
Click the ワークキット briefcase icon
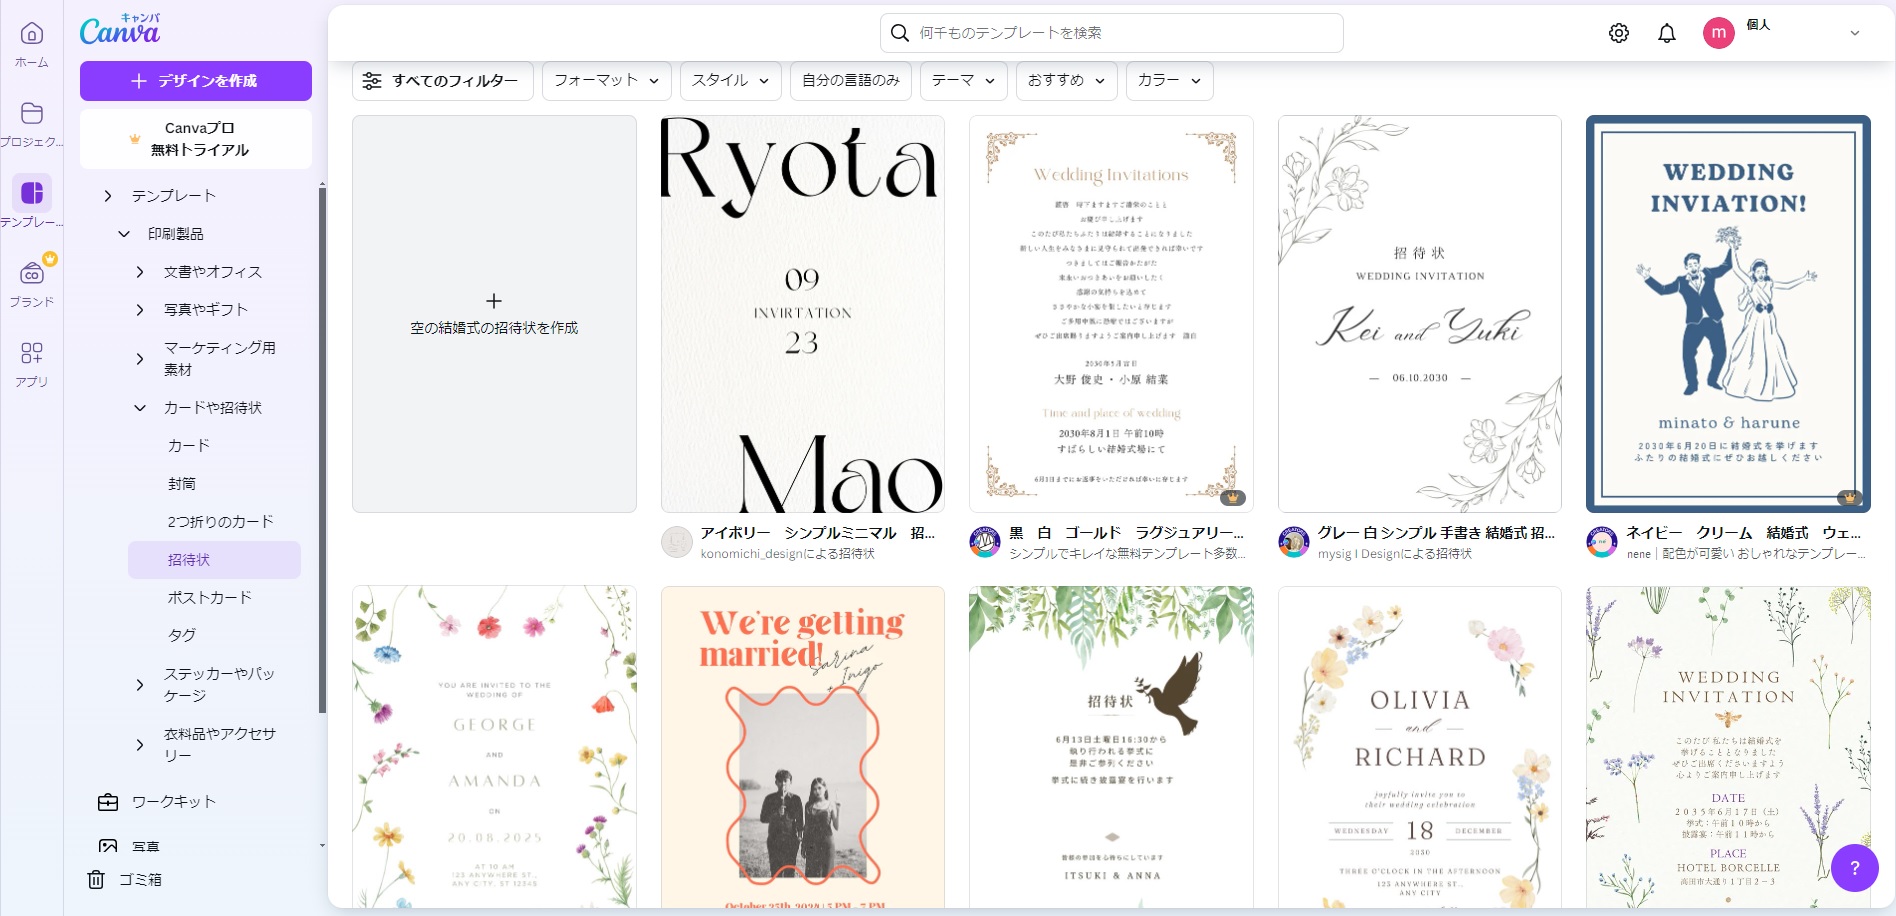click(x=108, y=802)
